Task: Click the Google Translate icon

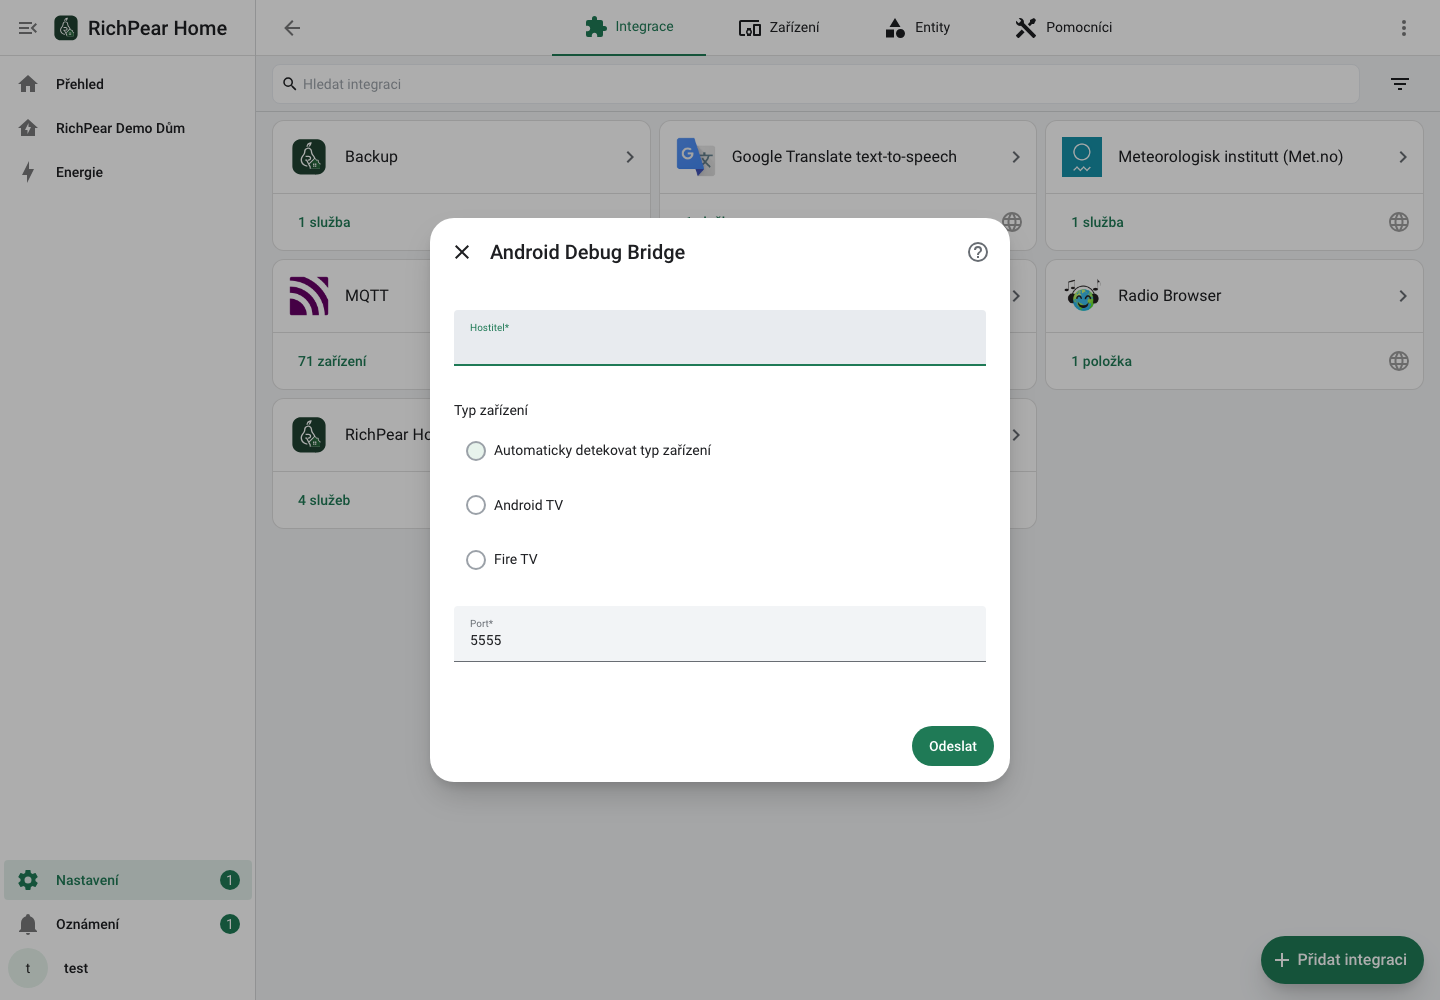Action: point(695,157)
